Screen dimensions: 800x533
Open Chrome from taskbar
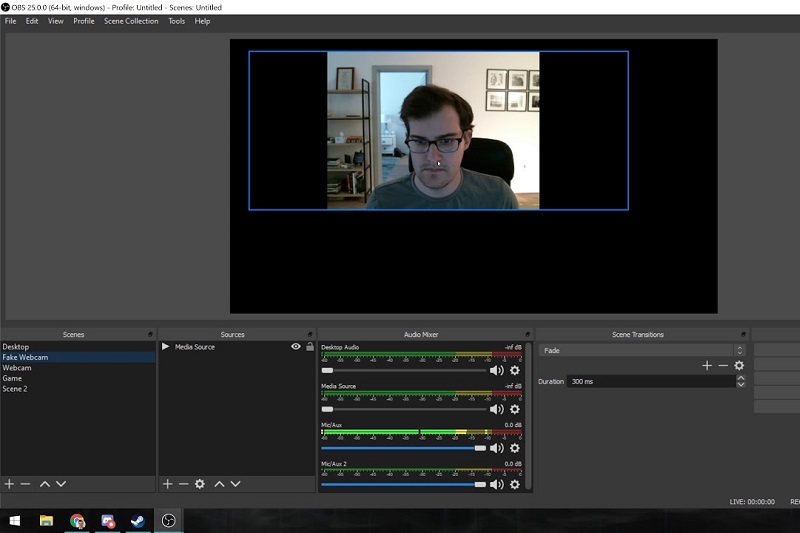(77, 521)
